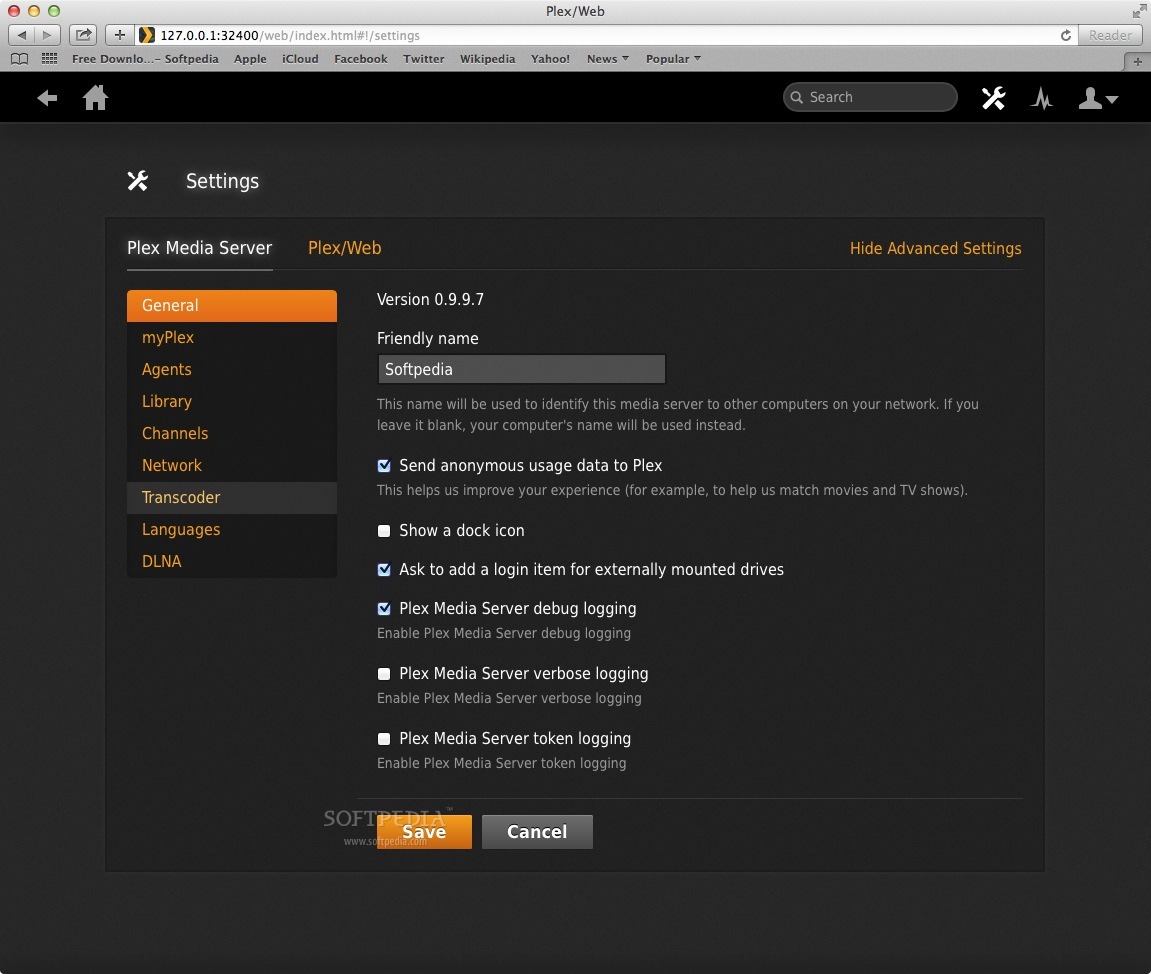Select Agents in settings sidebar
Screen dimensions: 1151x974
click(x=232, y=369)
